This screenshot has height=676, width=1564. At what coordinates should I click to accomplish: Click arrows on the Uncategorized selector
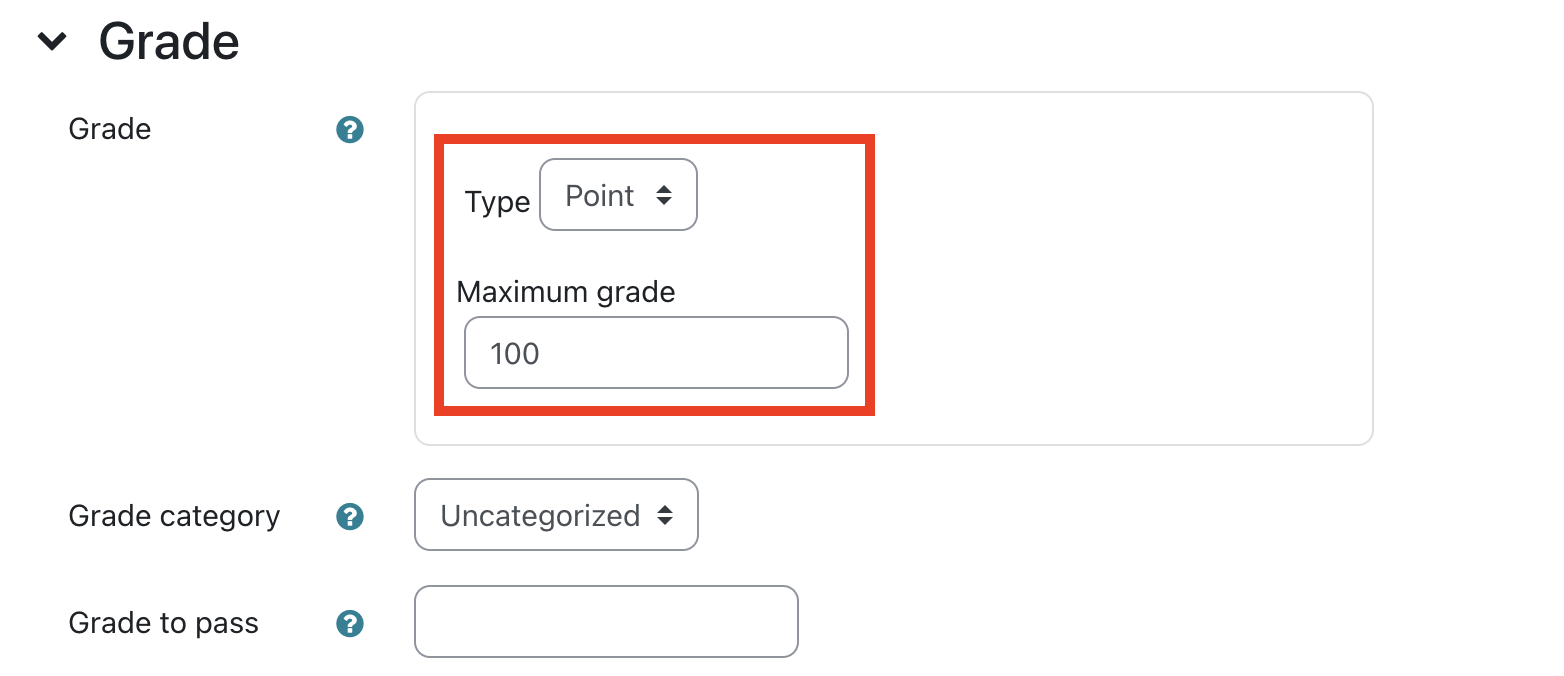coord(665,516)
